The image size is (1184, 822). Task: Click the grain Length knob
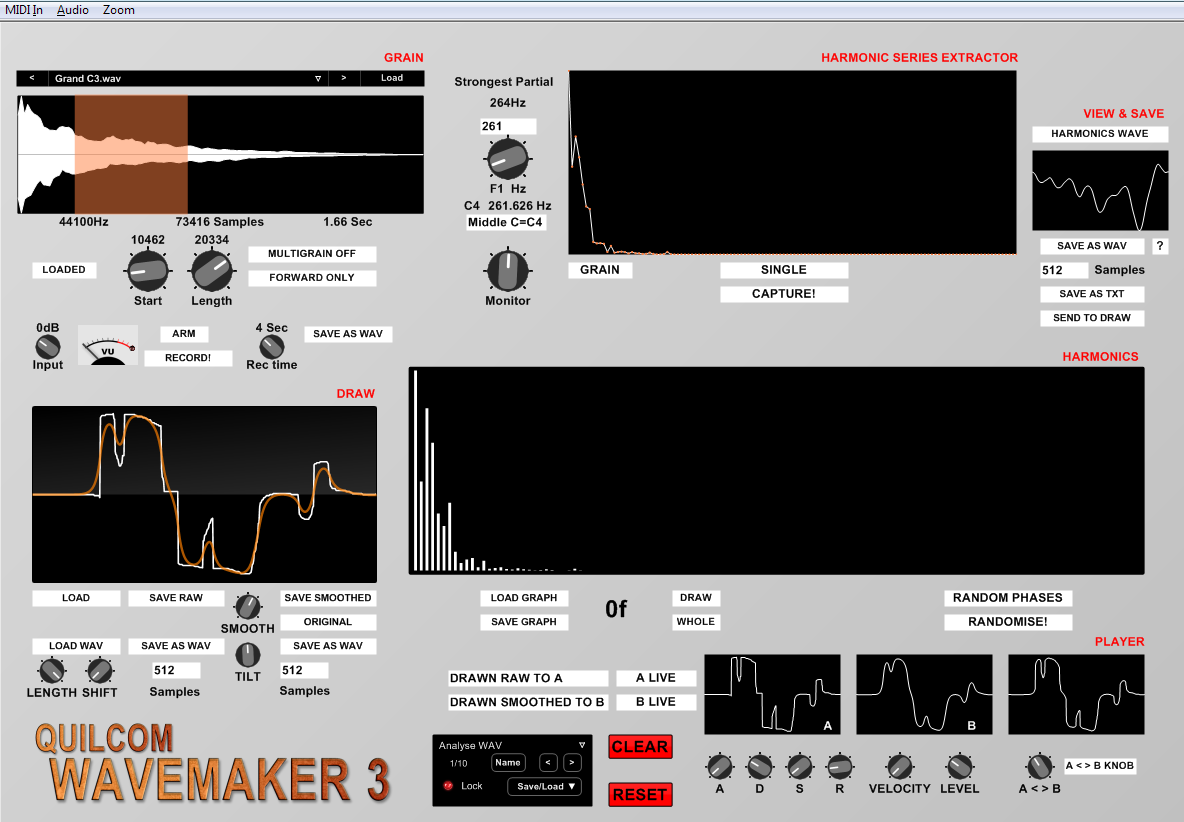(211, 270)
